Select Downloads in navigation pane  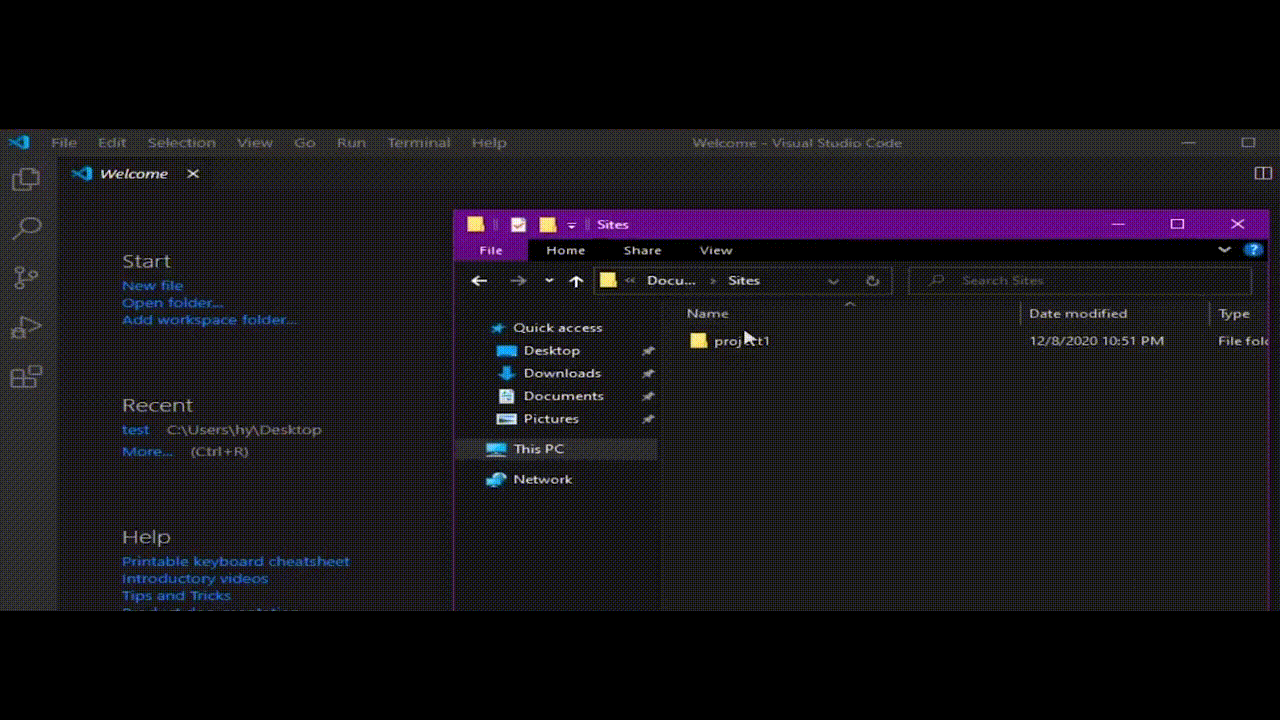coord(562,373)
